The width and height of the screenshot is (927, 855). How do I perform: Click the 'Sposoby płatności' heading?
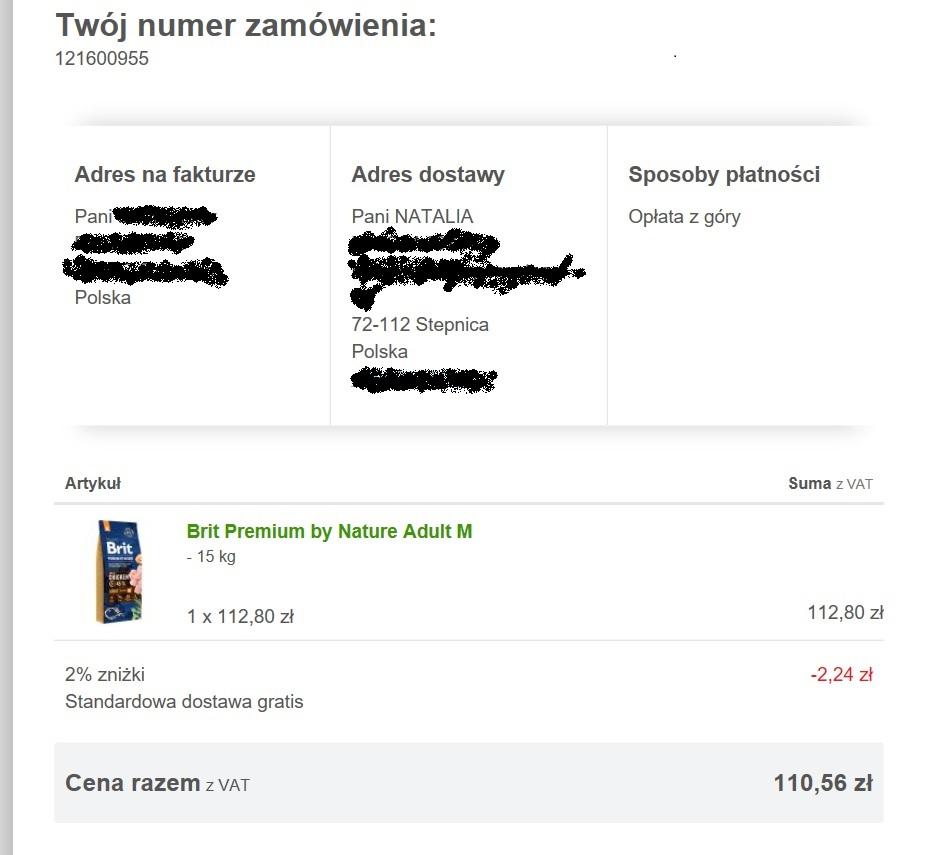(x=724, y=175)
